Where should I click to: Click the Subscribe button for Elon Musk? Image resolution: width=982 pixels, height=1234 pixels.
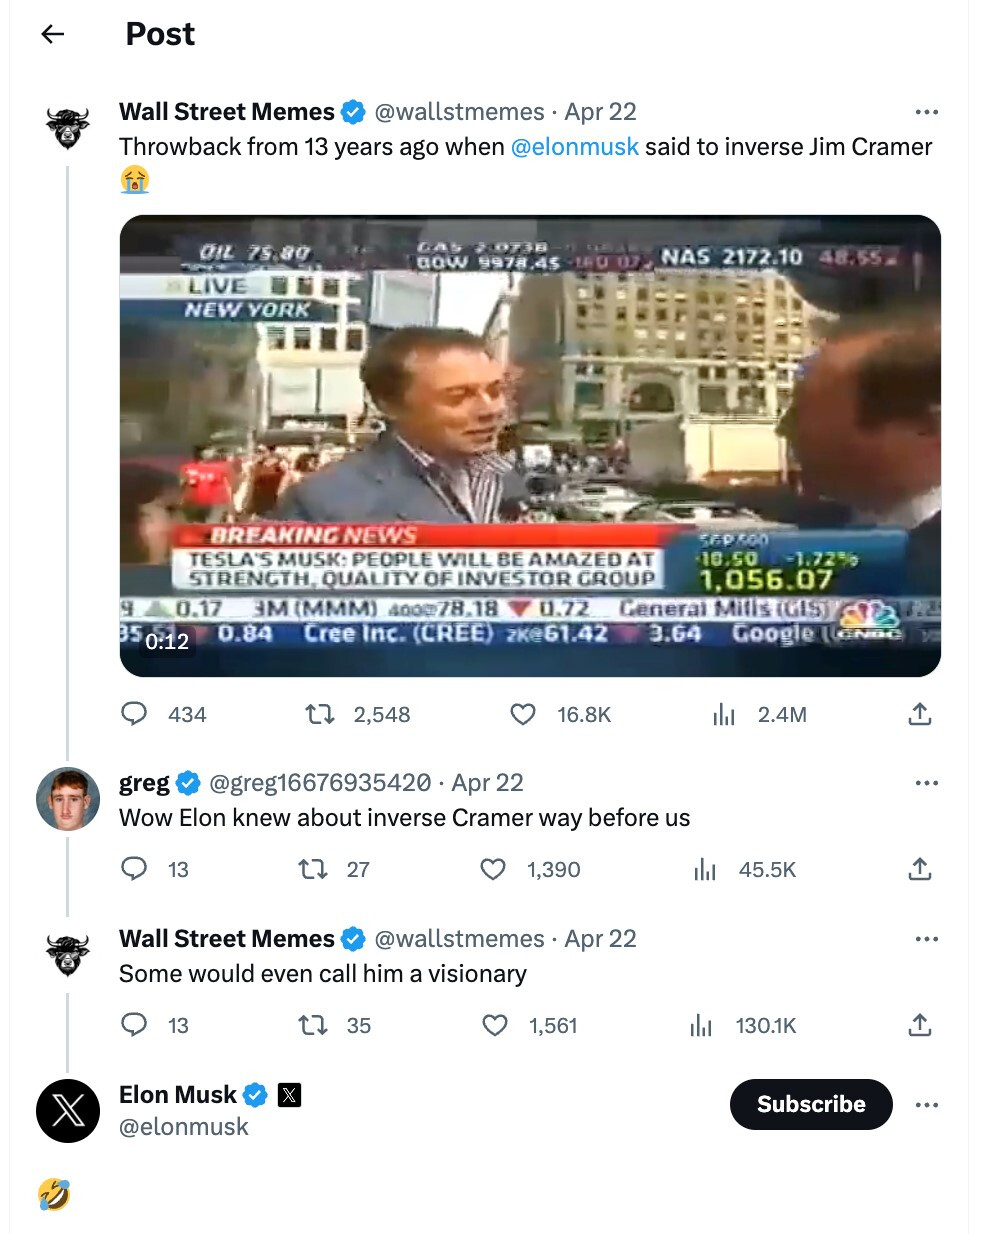pos(810,1104)
